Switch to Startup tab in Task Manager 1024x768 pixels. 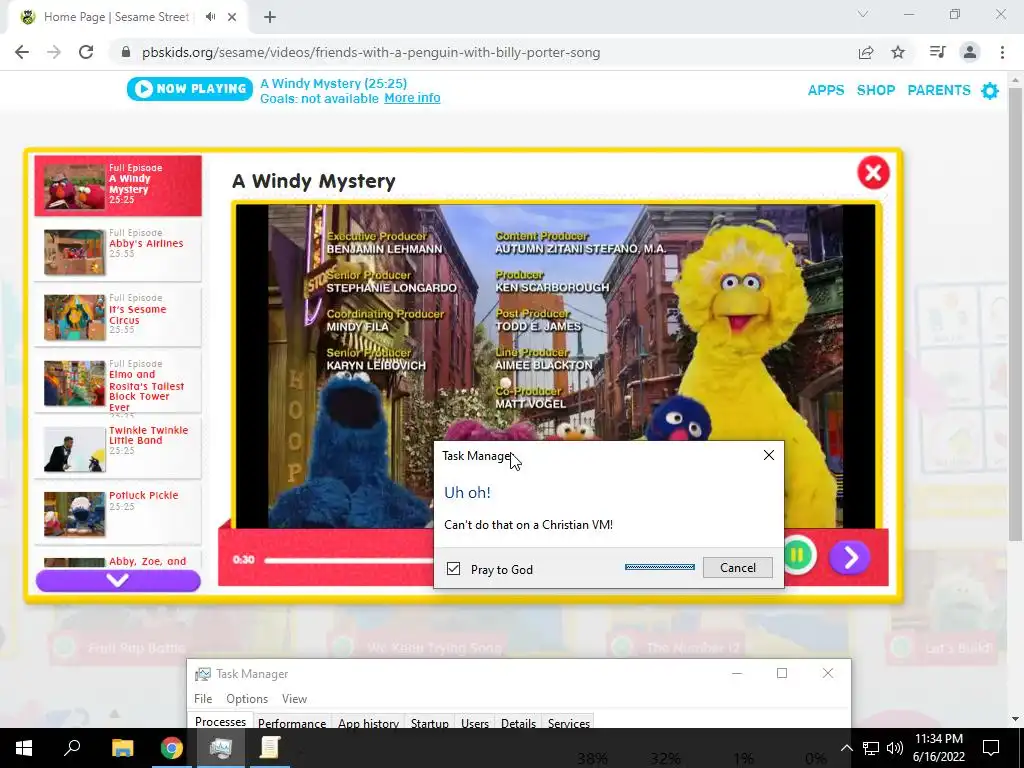tap(430, 723)
